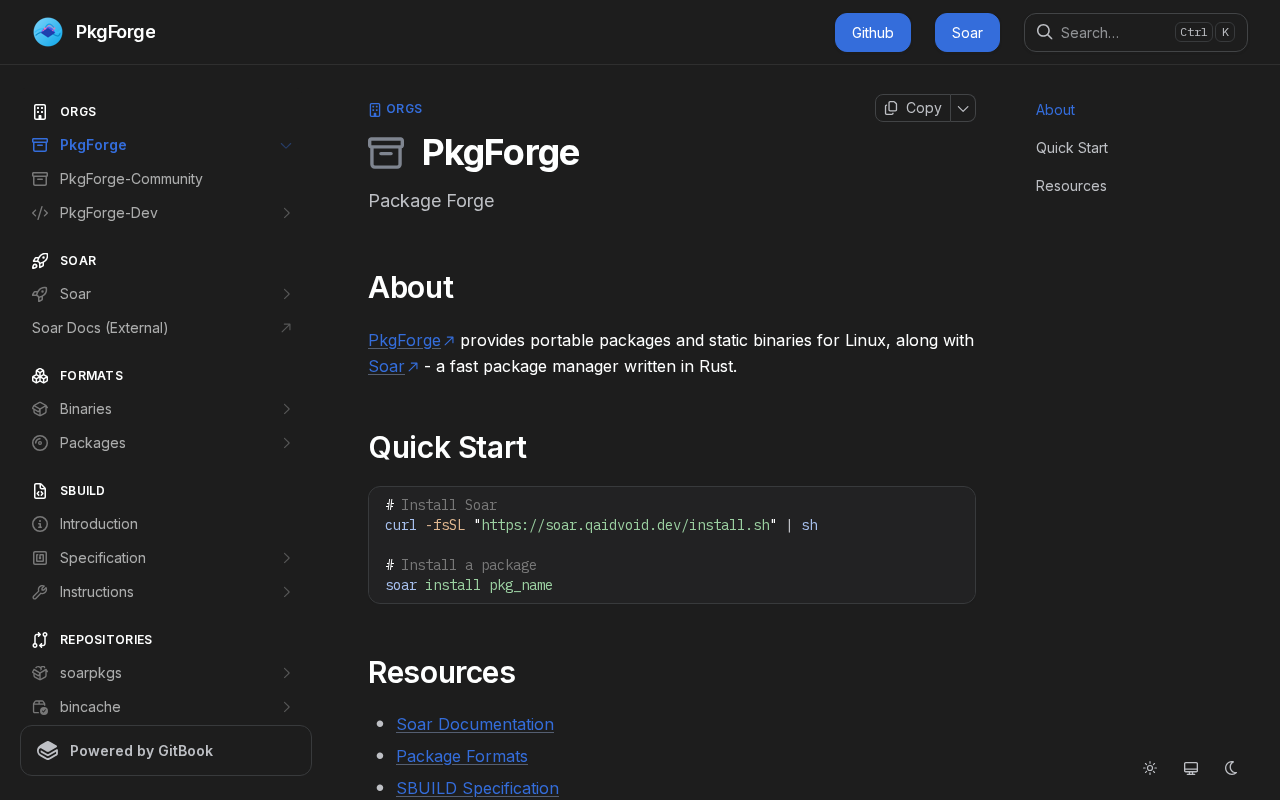Click the info icon beside Introduction
This screenshot has height=800, width=1280.
pos(40,524)
